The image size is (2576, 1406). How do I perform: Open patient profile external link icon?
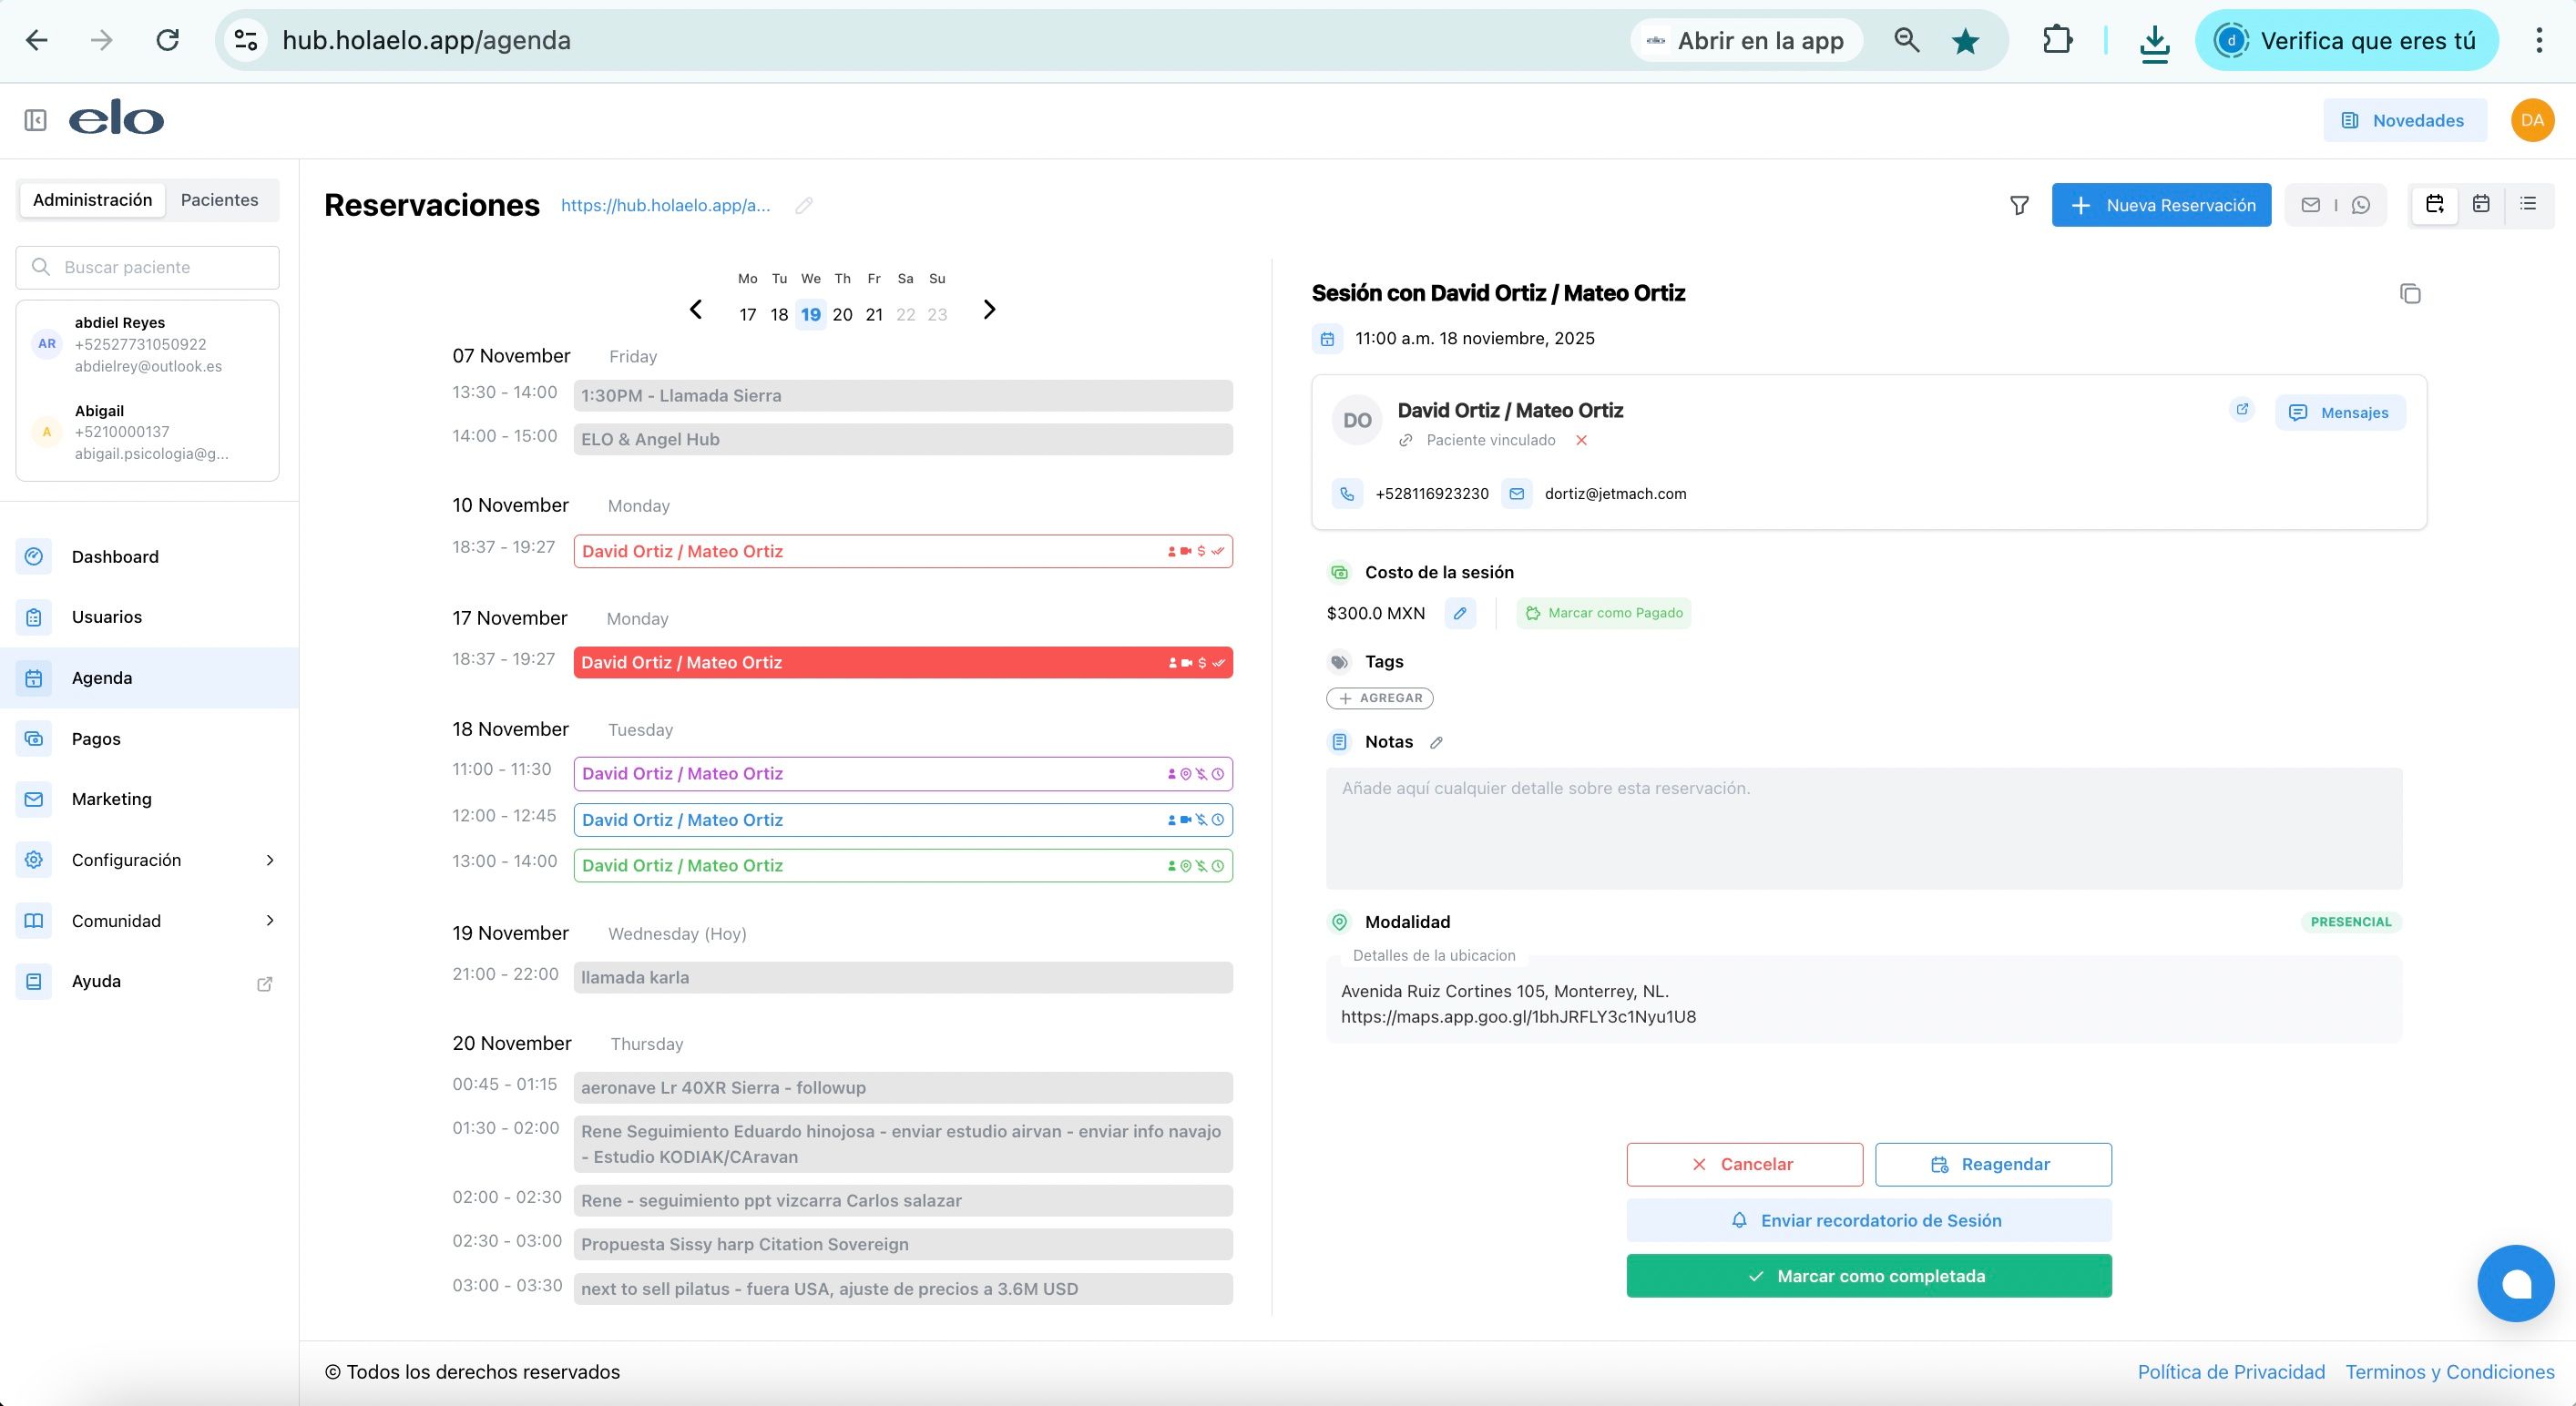click(x=2242, y=409)
